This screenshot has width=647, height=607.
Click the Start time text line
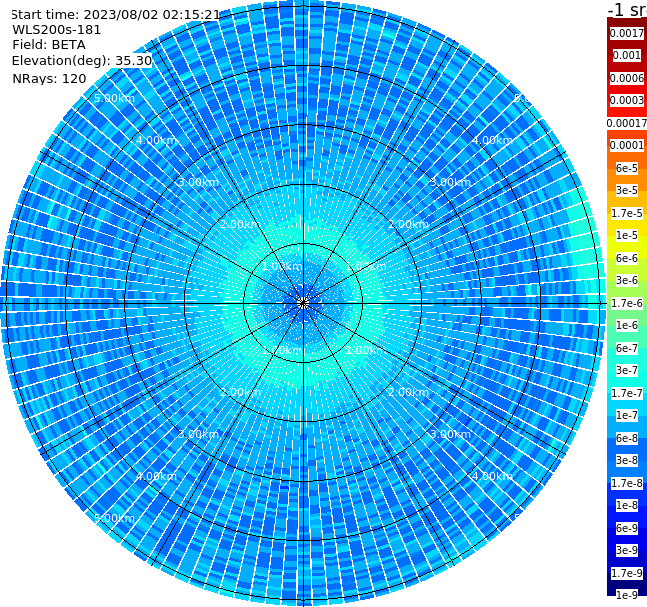click(x=115, y=15)
